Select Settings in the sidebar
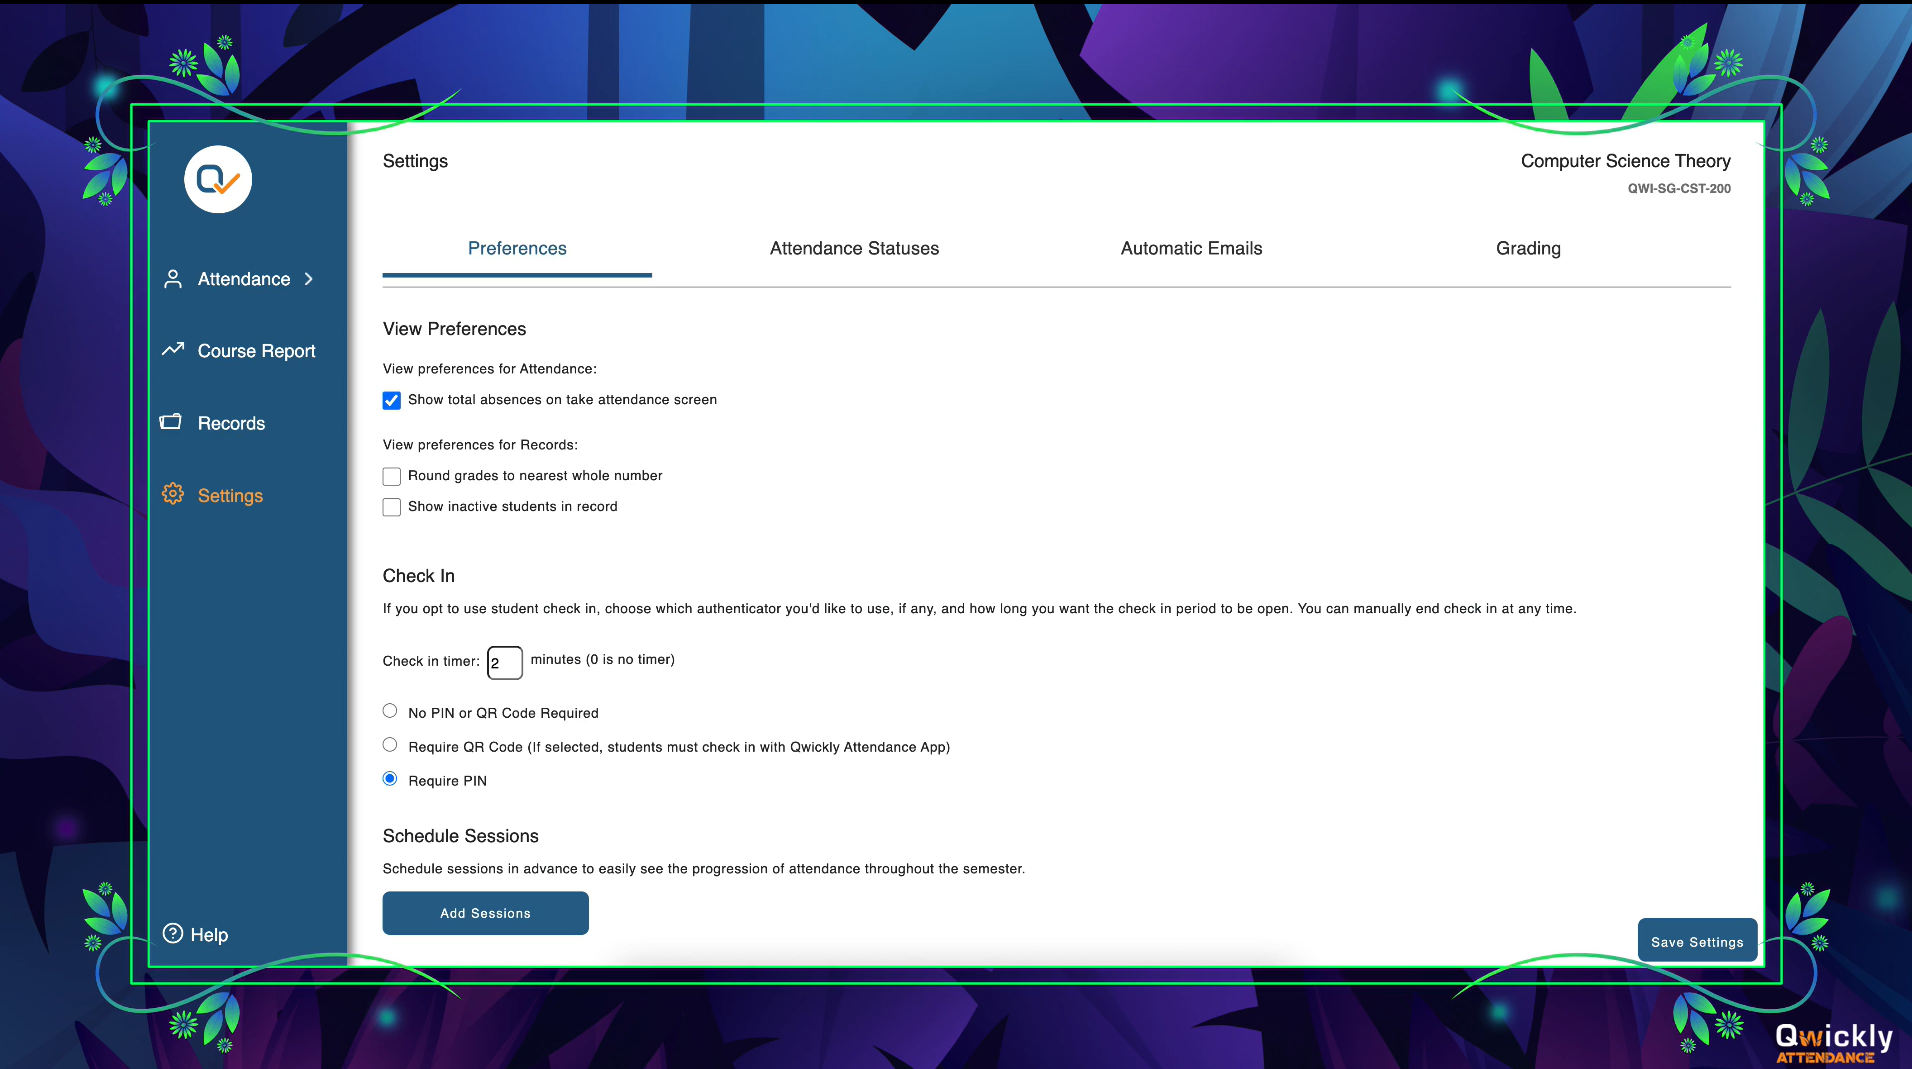1912x1069 pixels. click(230, 495)
